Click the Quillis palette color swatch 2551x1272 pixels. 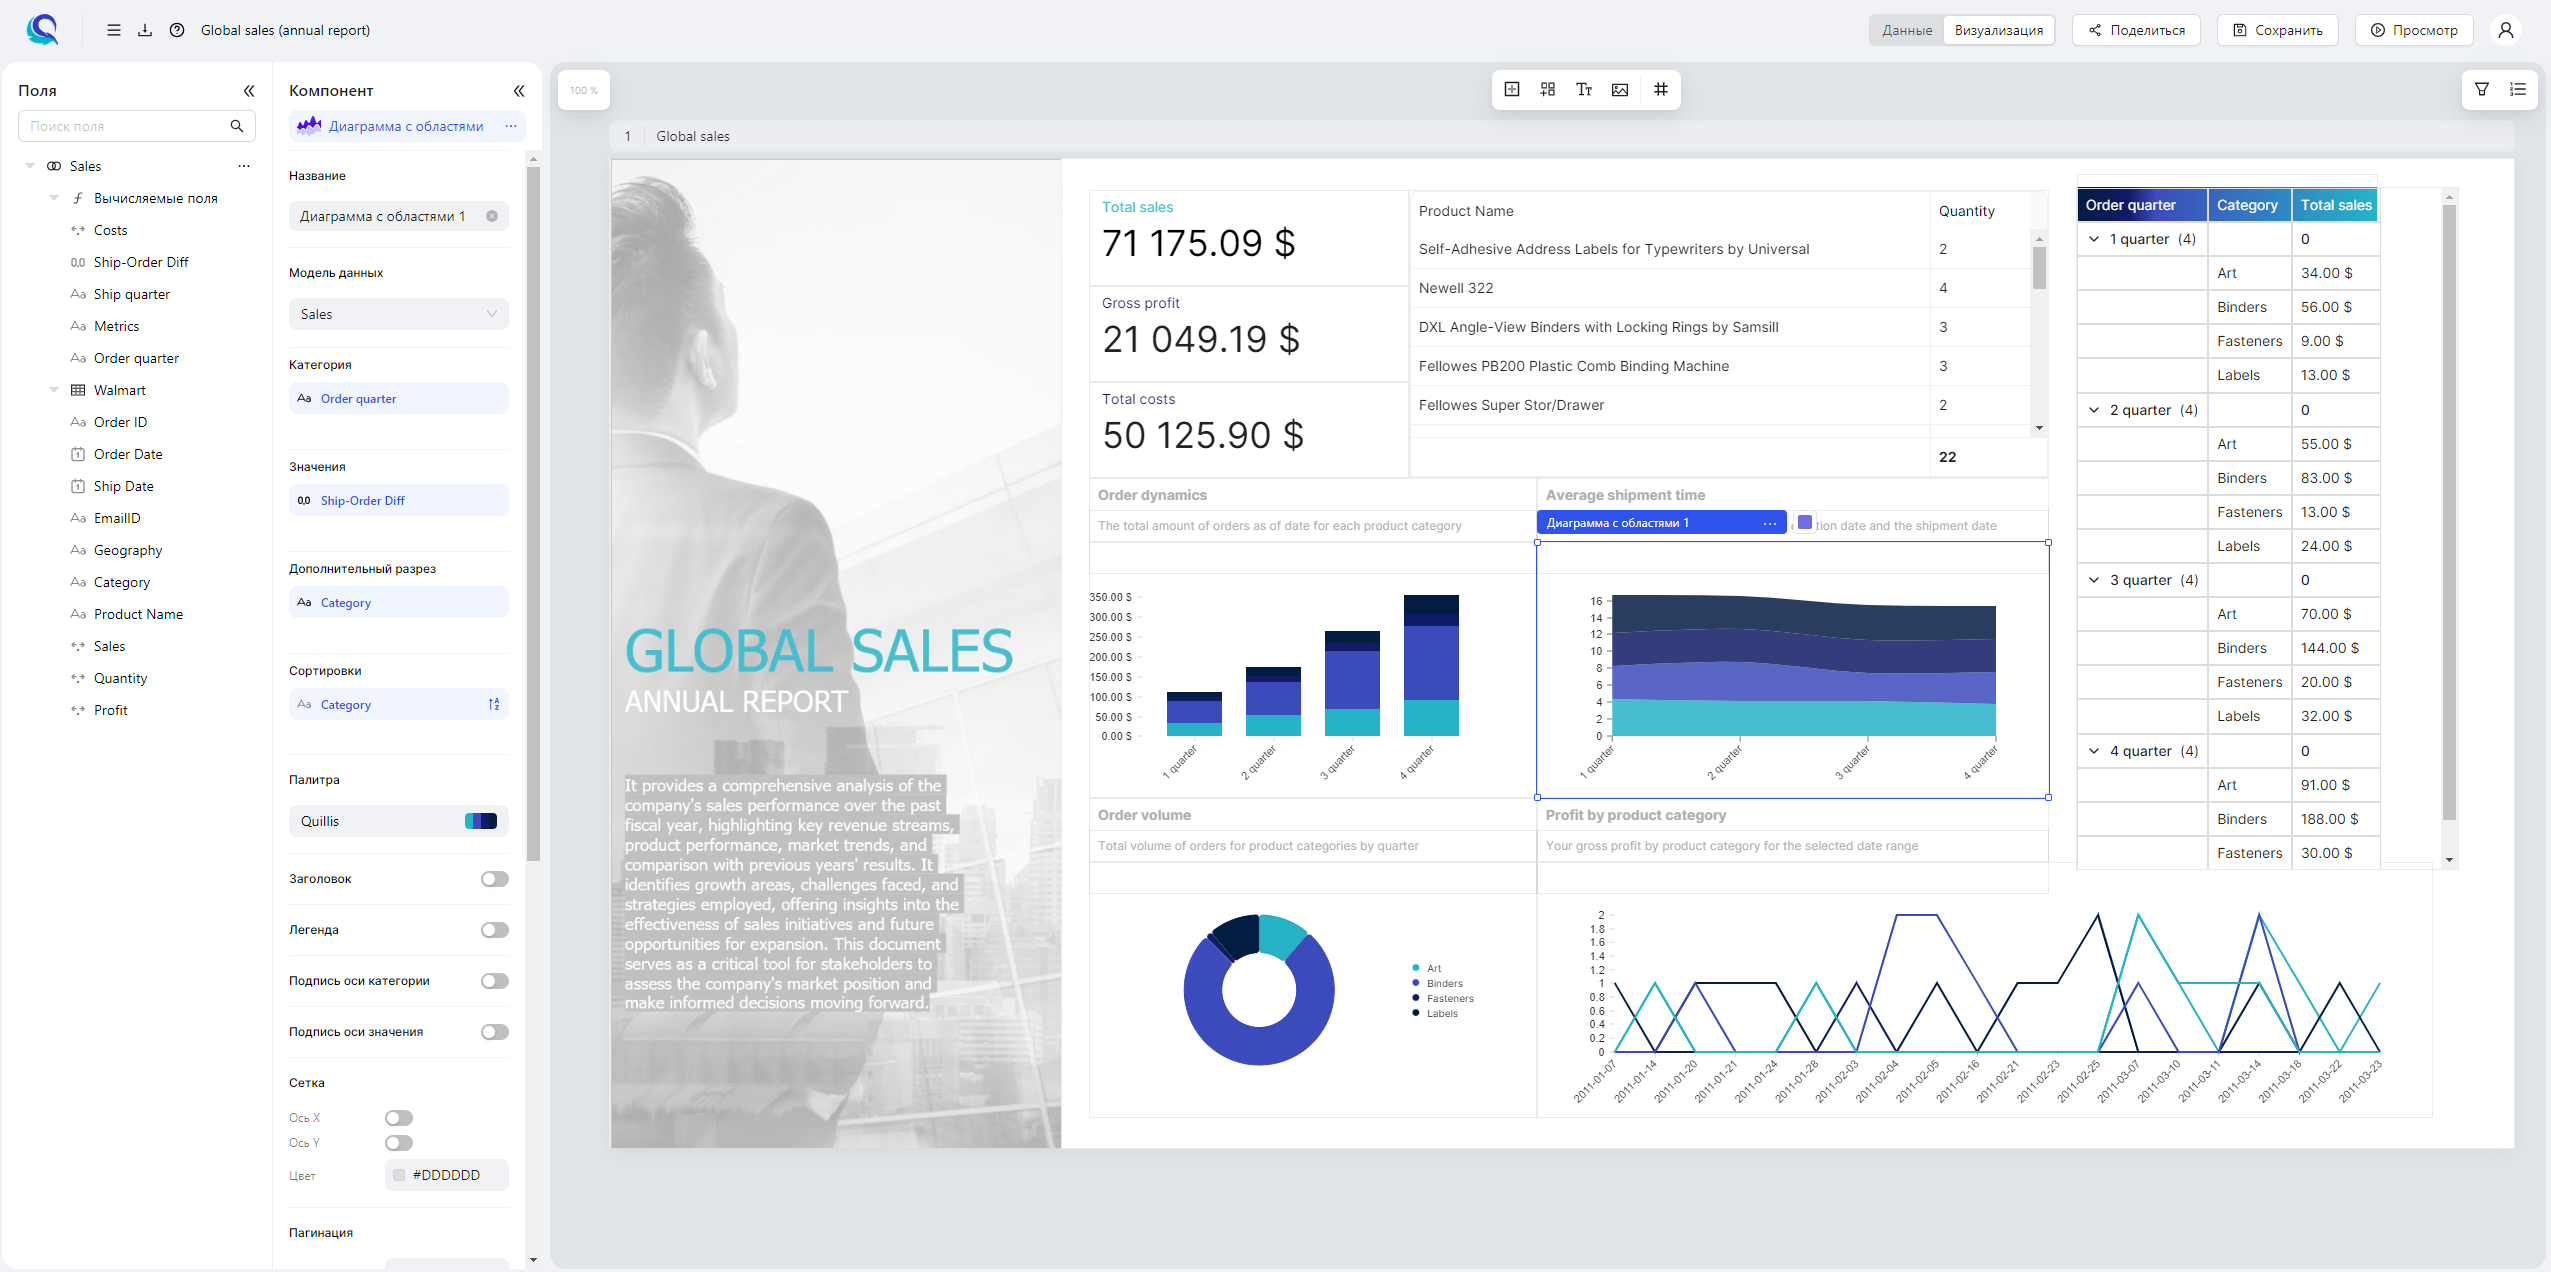(481, 821)
